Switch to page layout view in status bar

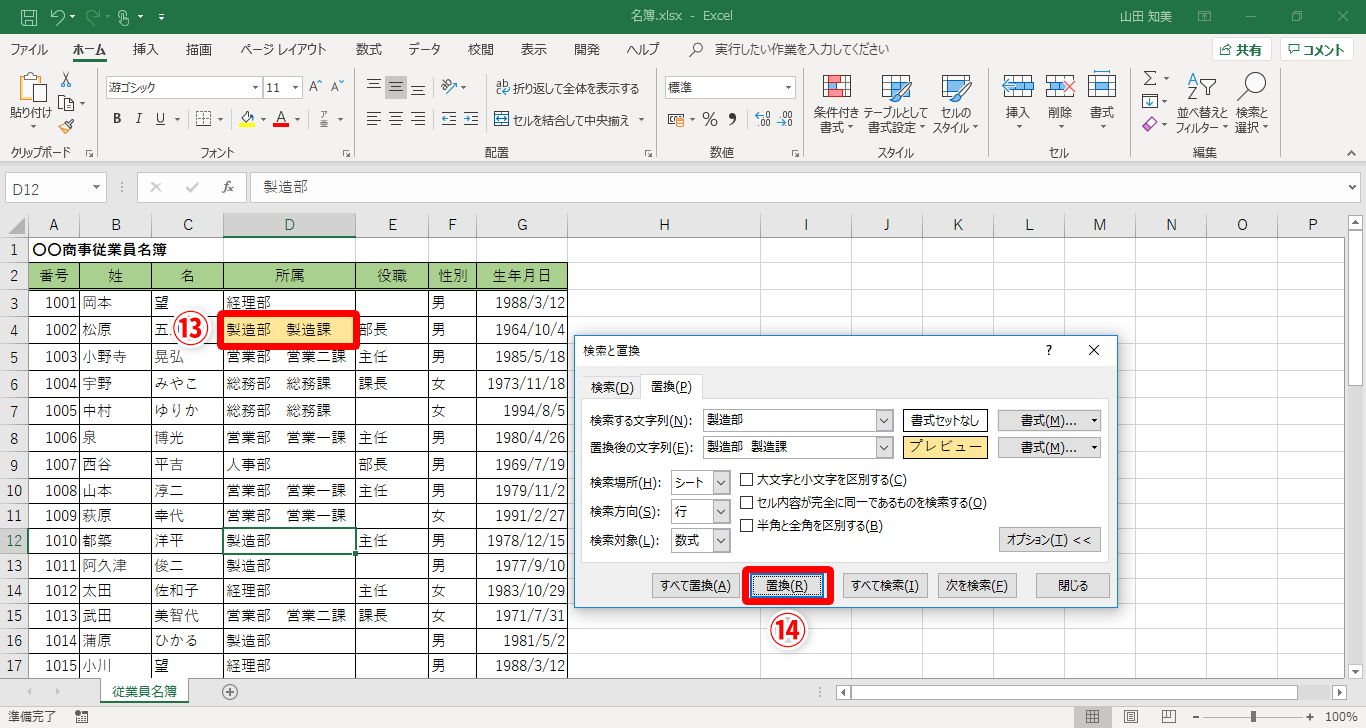point(1129,716)
